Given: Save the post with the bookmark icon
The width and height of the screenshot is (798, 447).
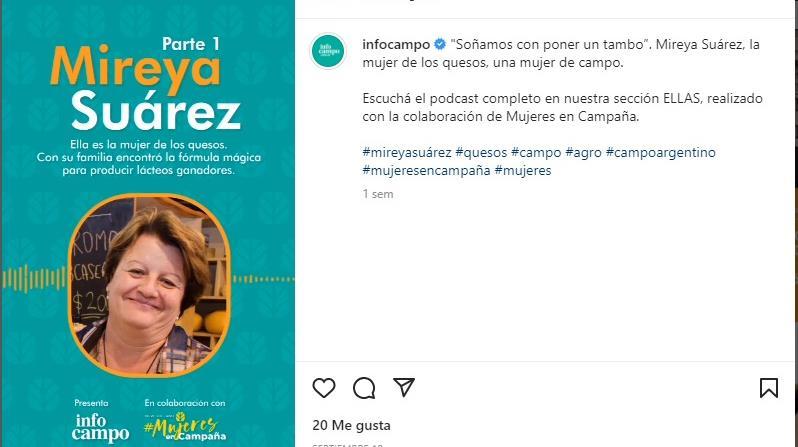Looking at the screenshot, I should pos(768,388).
